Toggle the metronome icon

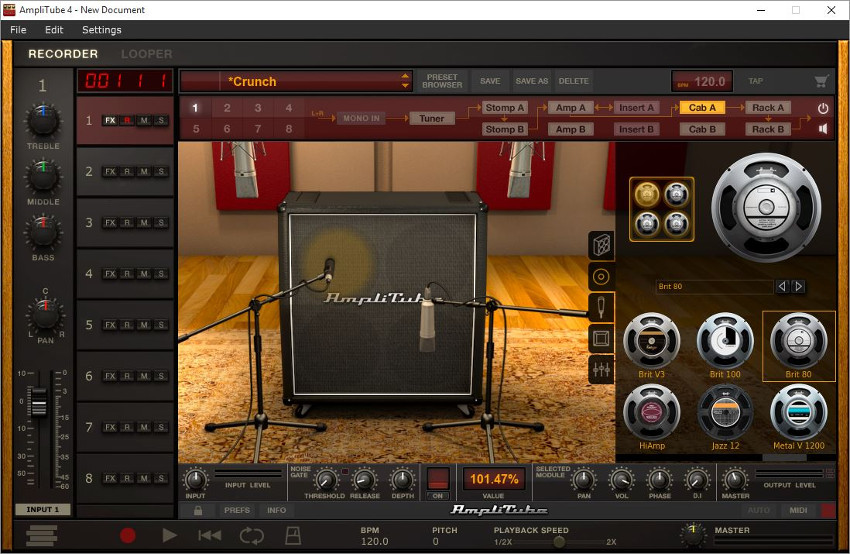tap(293, 536)
